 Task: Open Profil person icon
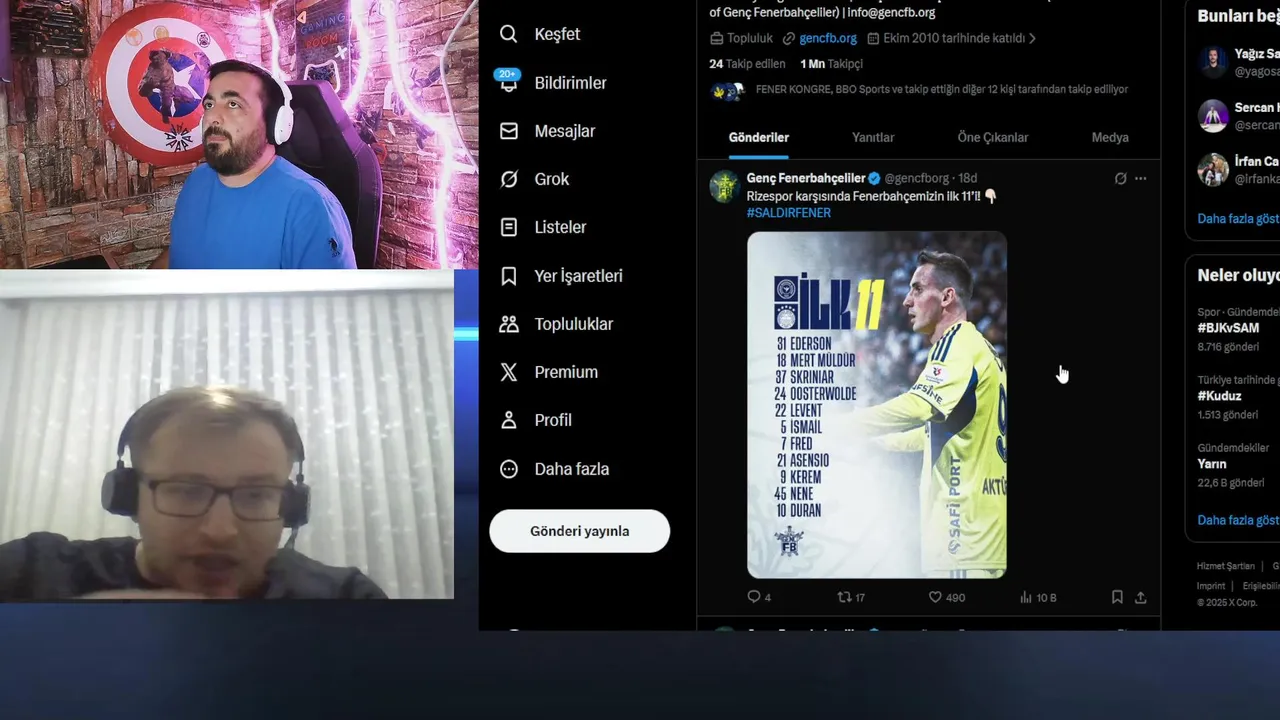pyautogui.click(x=508, y=420)
